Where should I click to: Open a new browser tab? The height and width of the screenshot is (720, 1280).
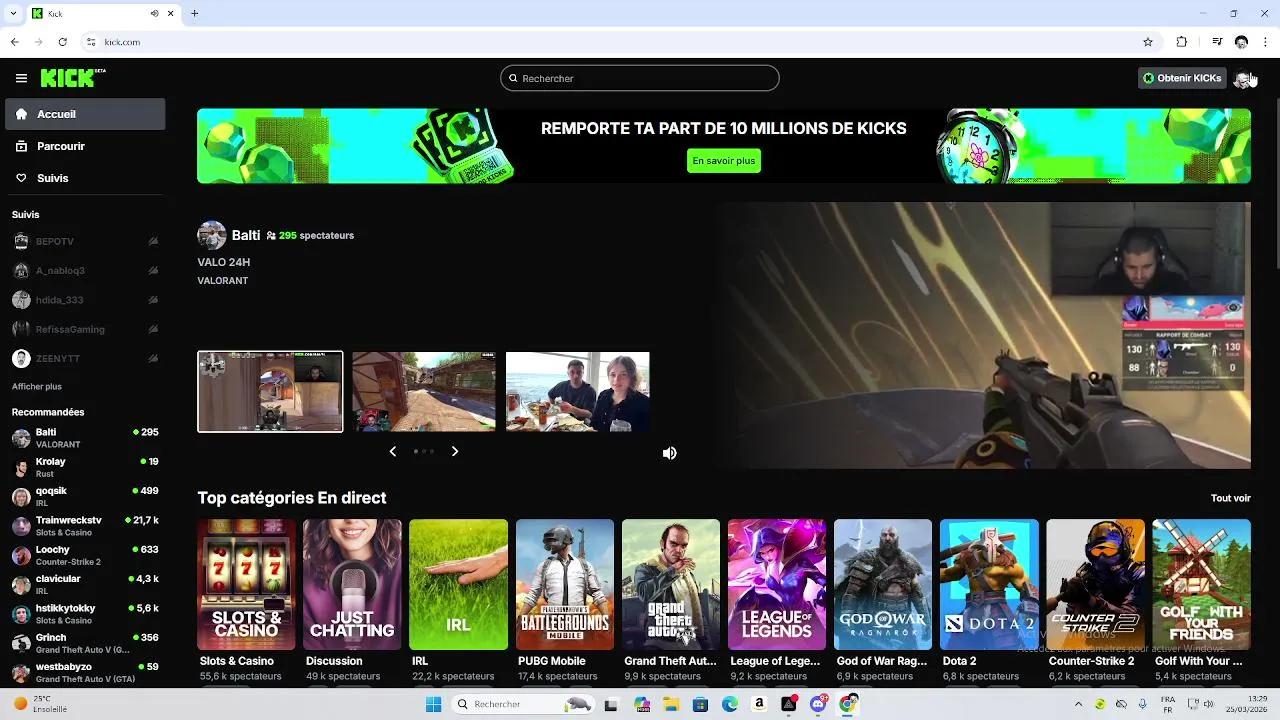tap(195, 13)
